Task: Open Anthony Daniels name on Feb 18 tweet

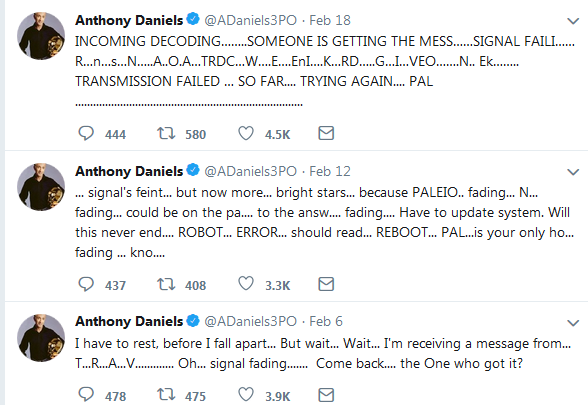Action: tap(129, 20)
